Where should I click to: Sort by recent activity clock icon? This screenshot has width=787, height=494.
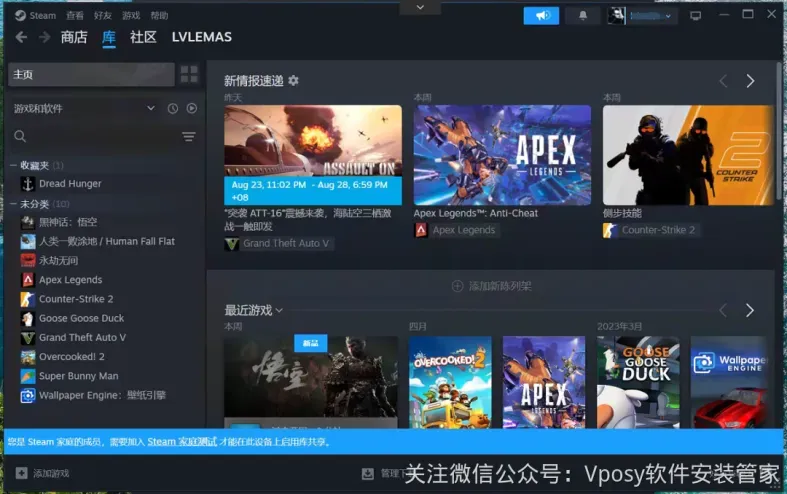tap(173, 108)
